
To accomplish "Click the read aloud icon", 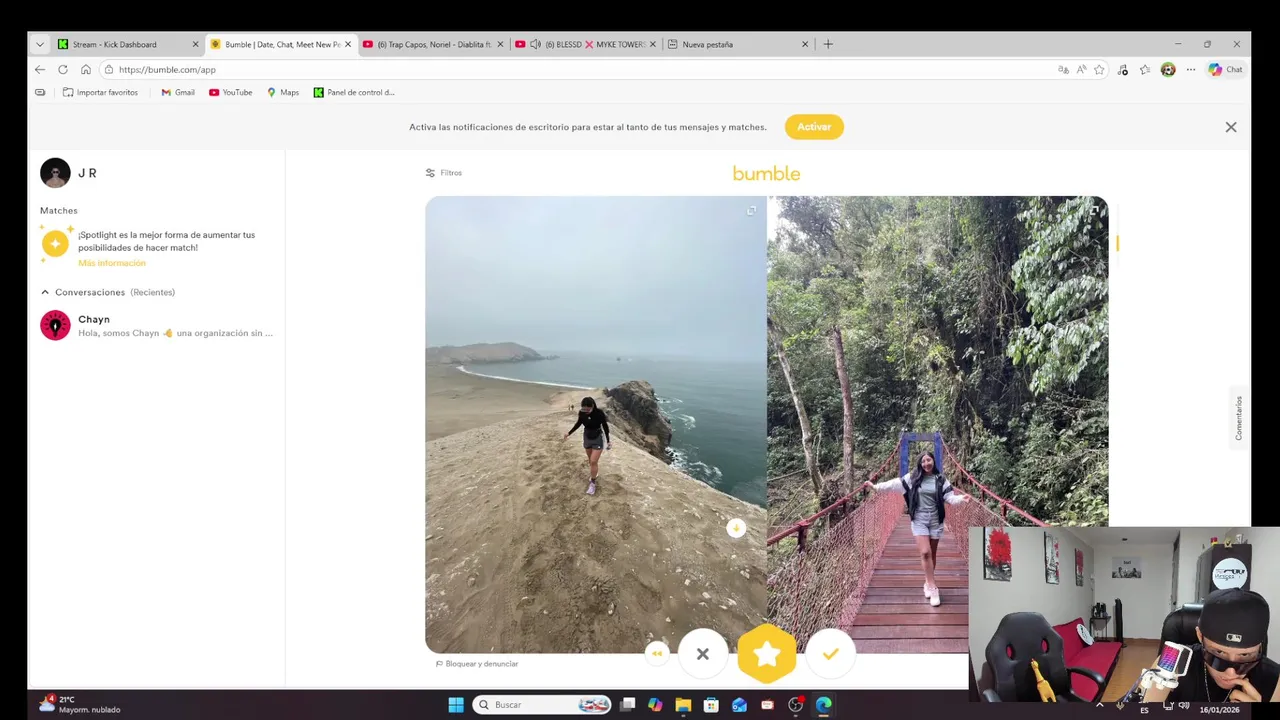I will pos(1081,70).
